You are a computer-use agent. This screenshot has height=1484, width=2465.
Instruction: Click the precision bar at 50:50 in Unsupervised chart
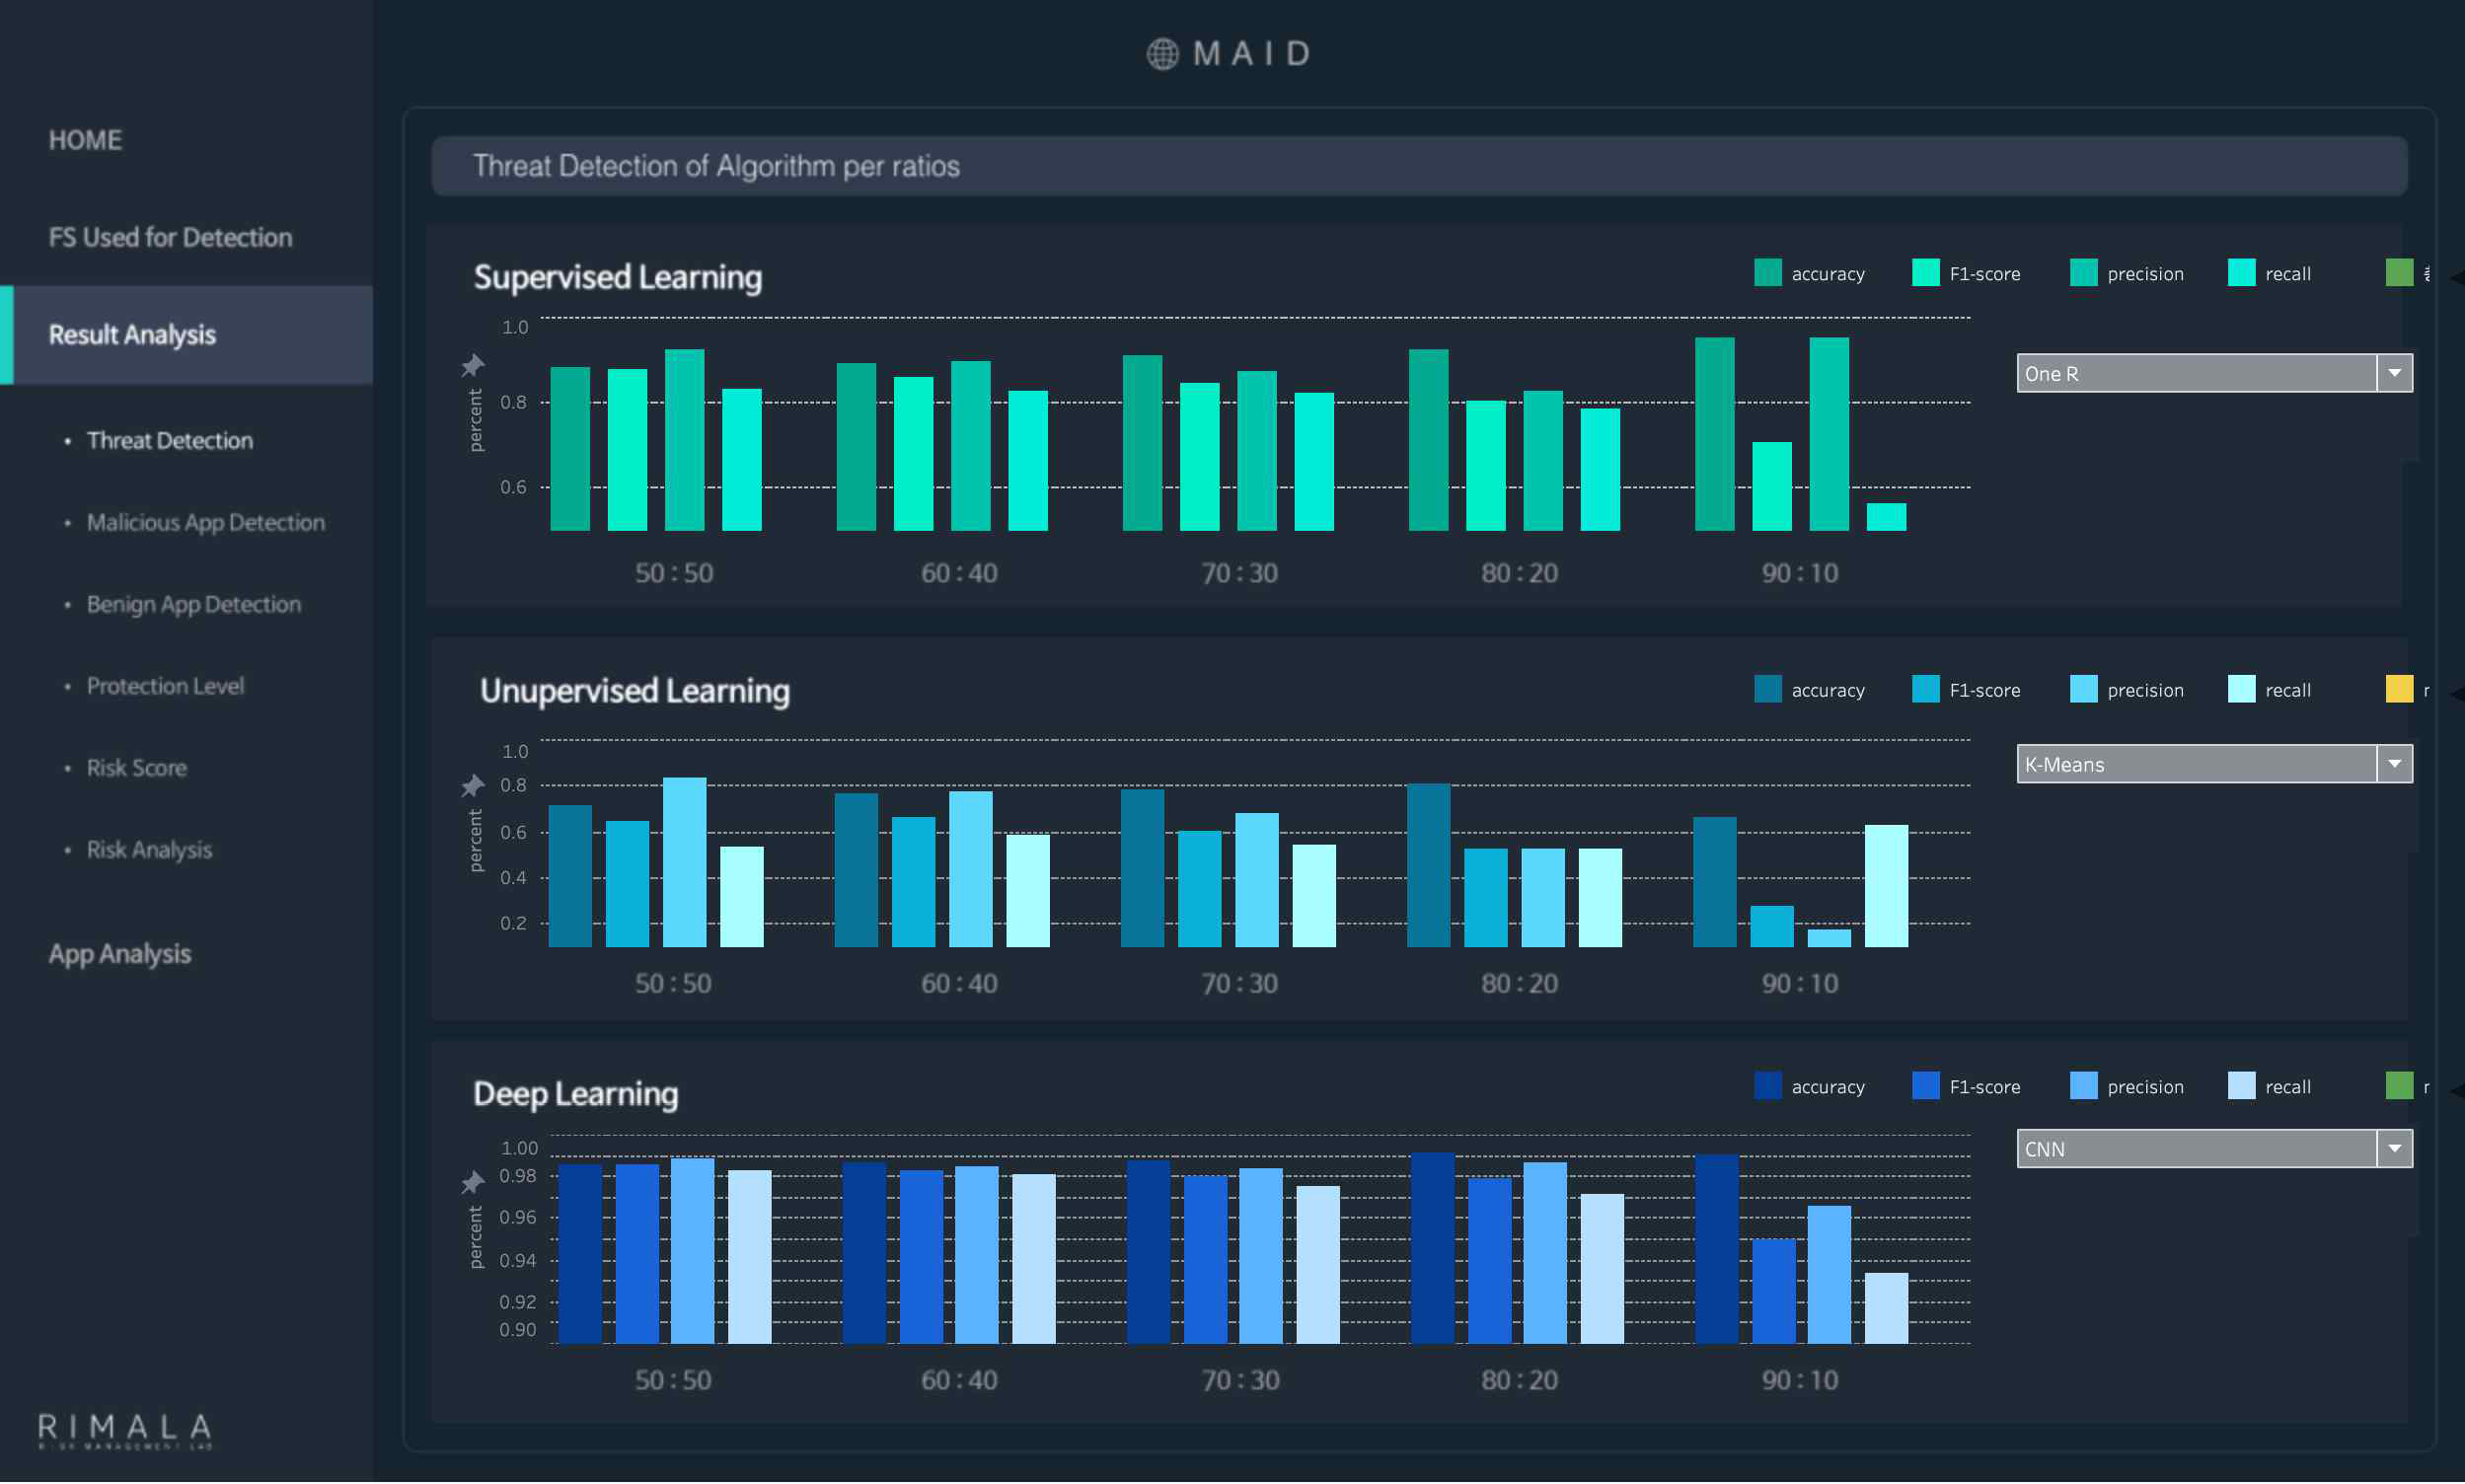tap(685, 864)
